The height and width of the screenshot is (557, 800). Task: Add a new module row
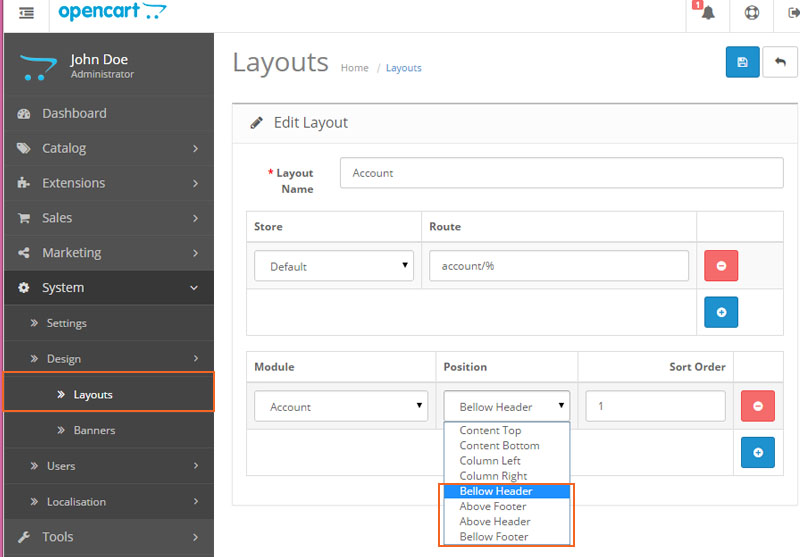757,453
